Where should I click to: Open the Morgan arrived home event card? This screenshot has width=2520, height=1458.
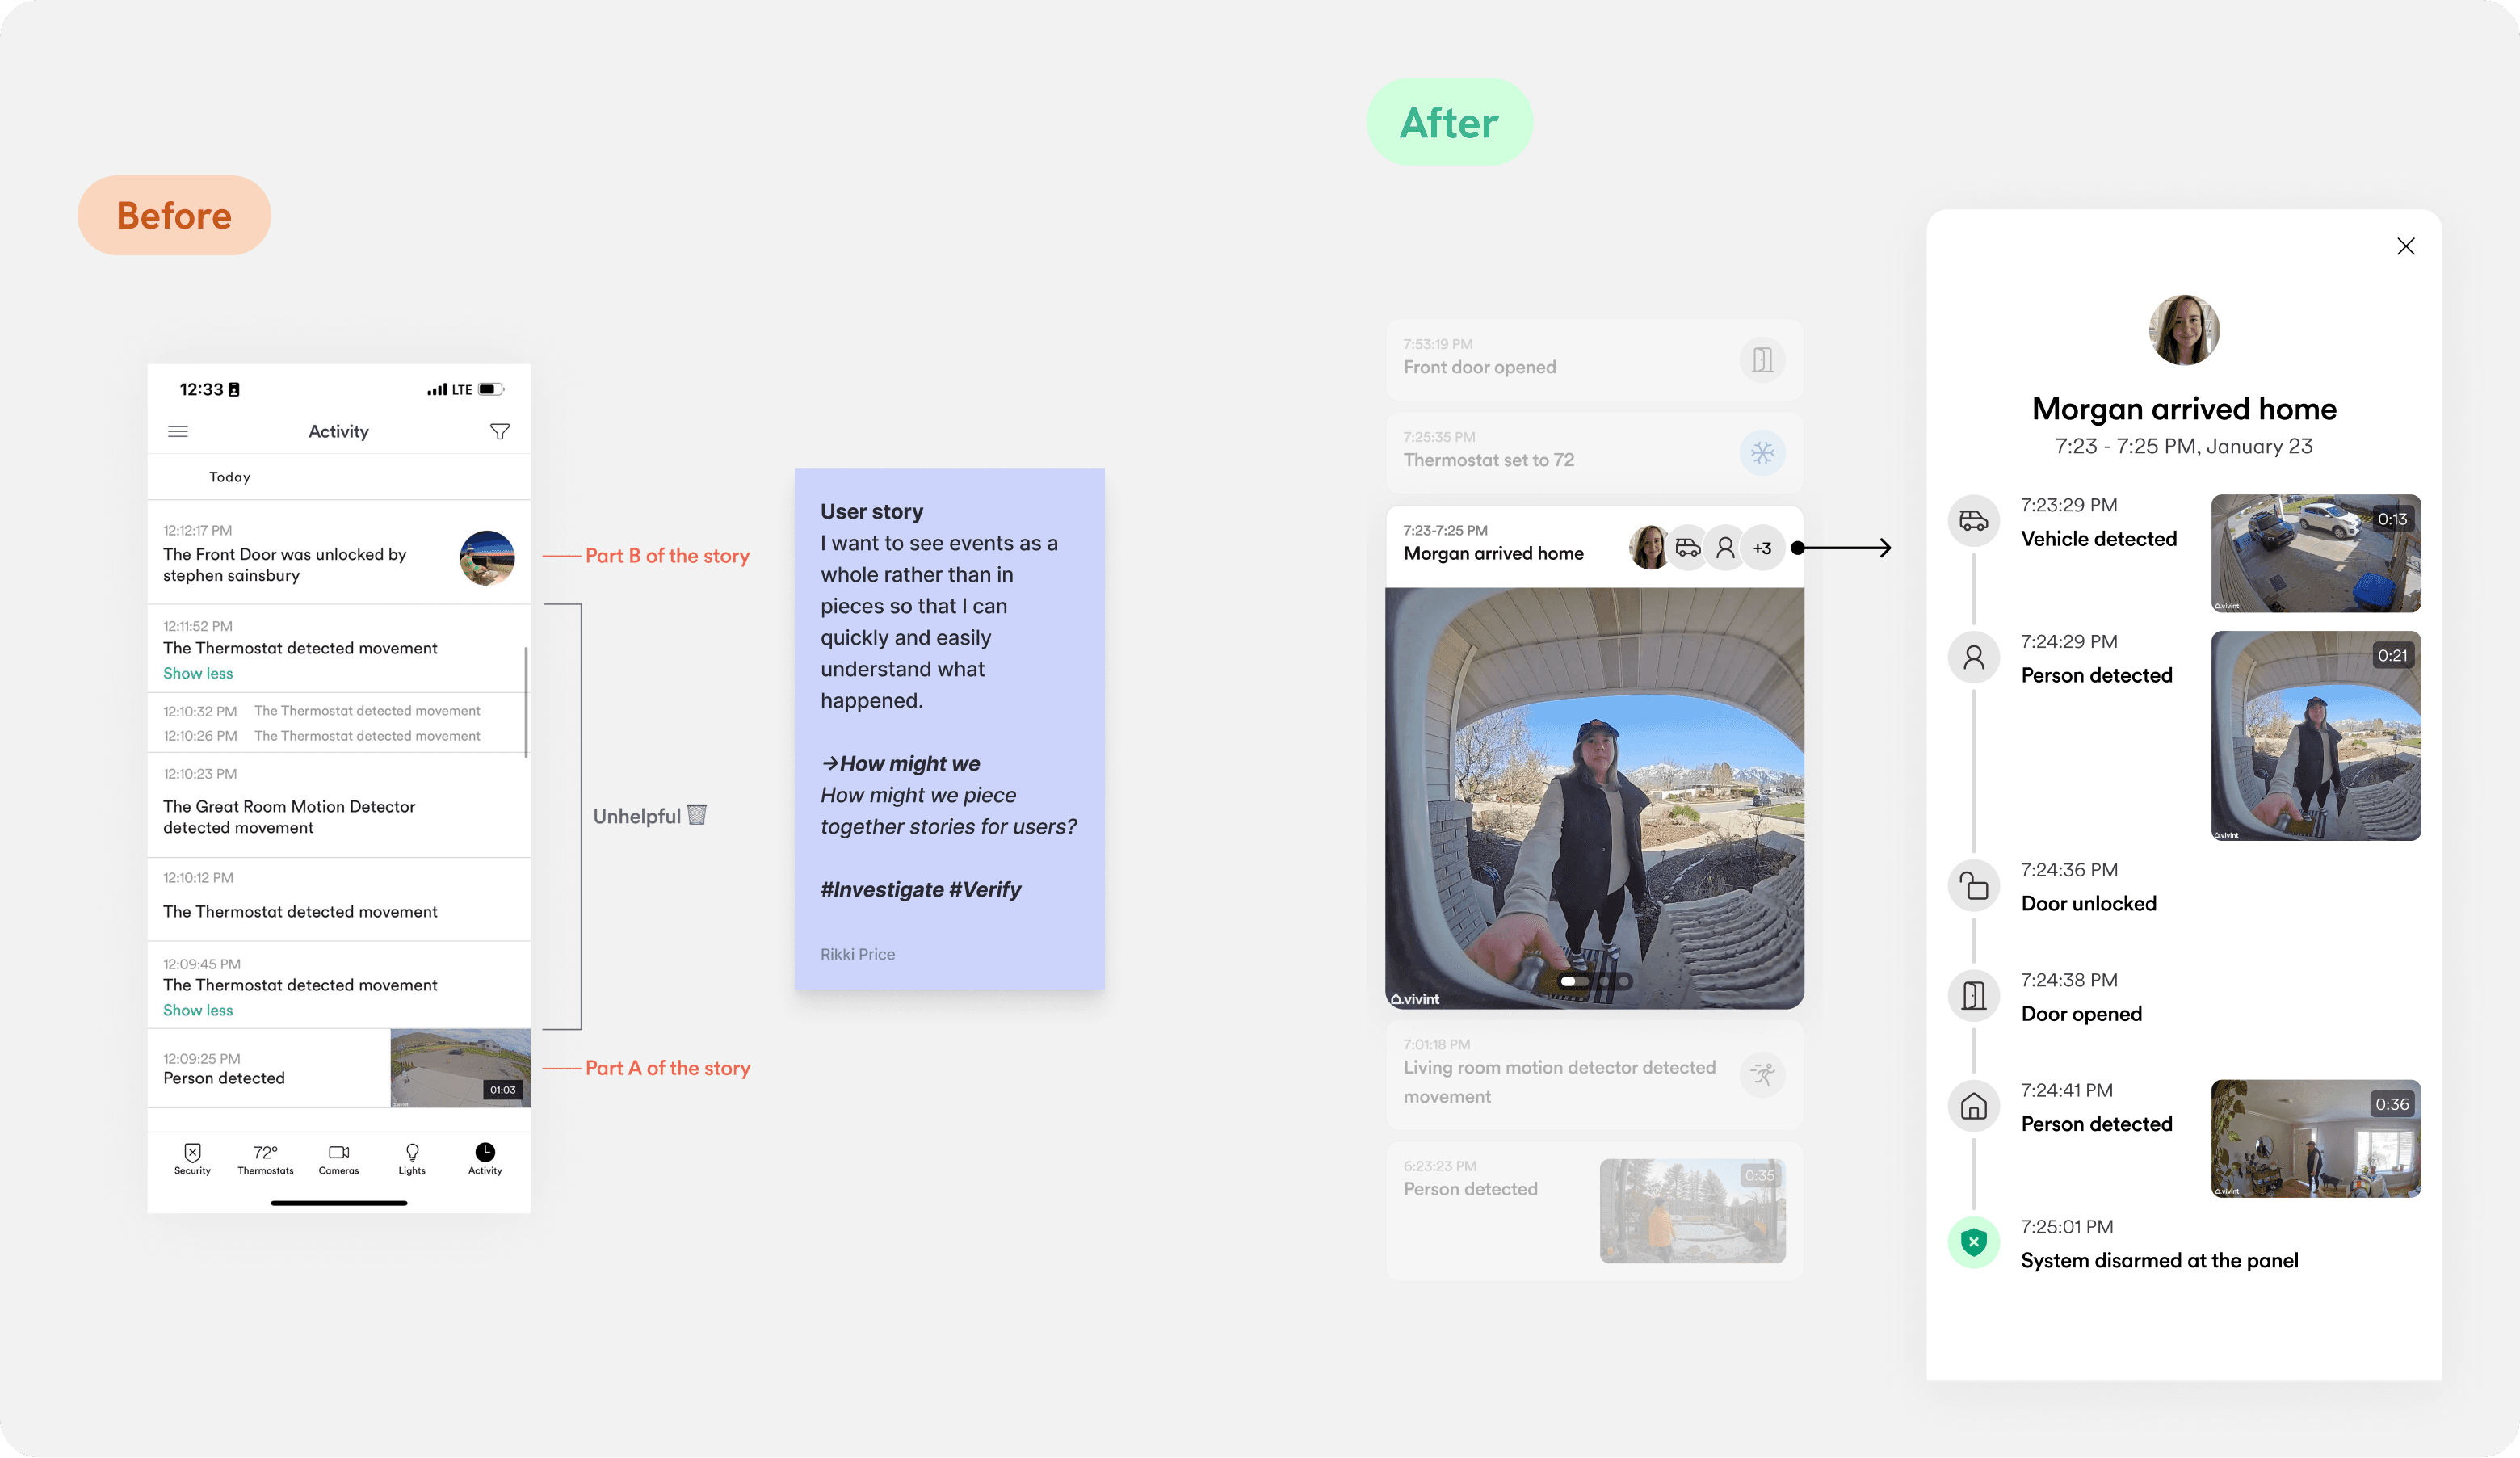pyautogui.click(x=1493, y=553)
